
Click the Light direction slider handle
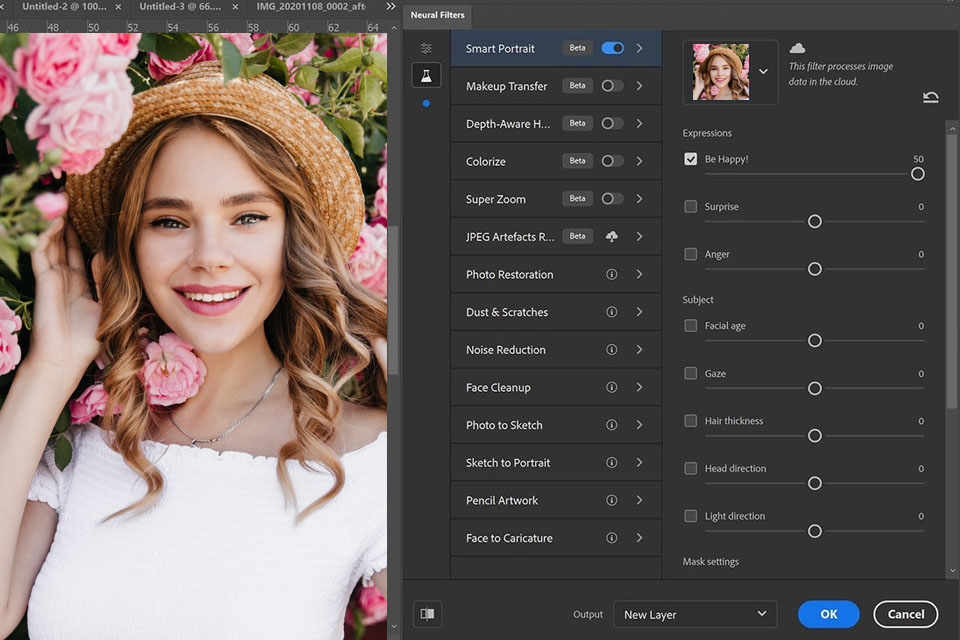click(814, 531)
